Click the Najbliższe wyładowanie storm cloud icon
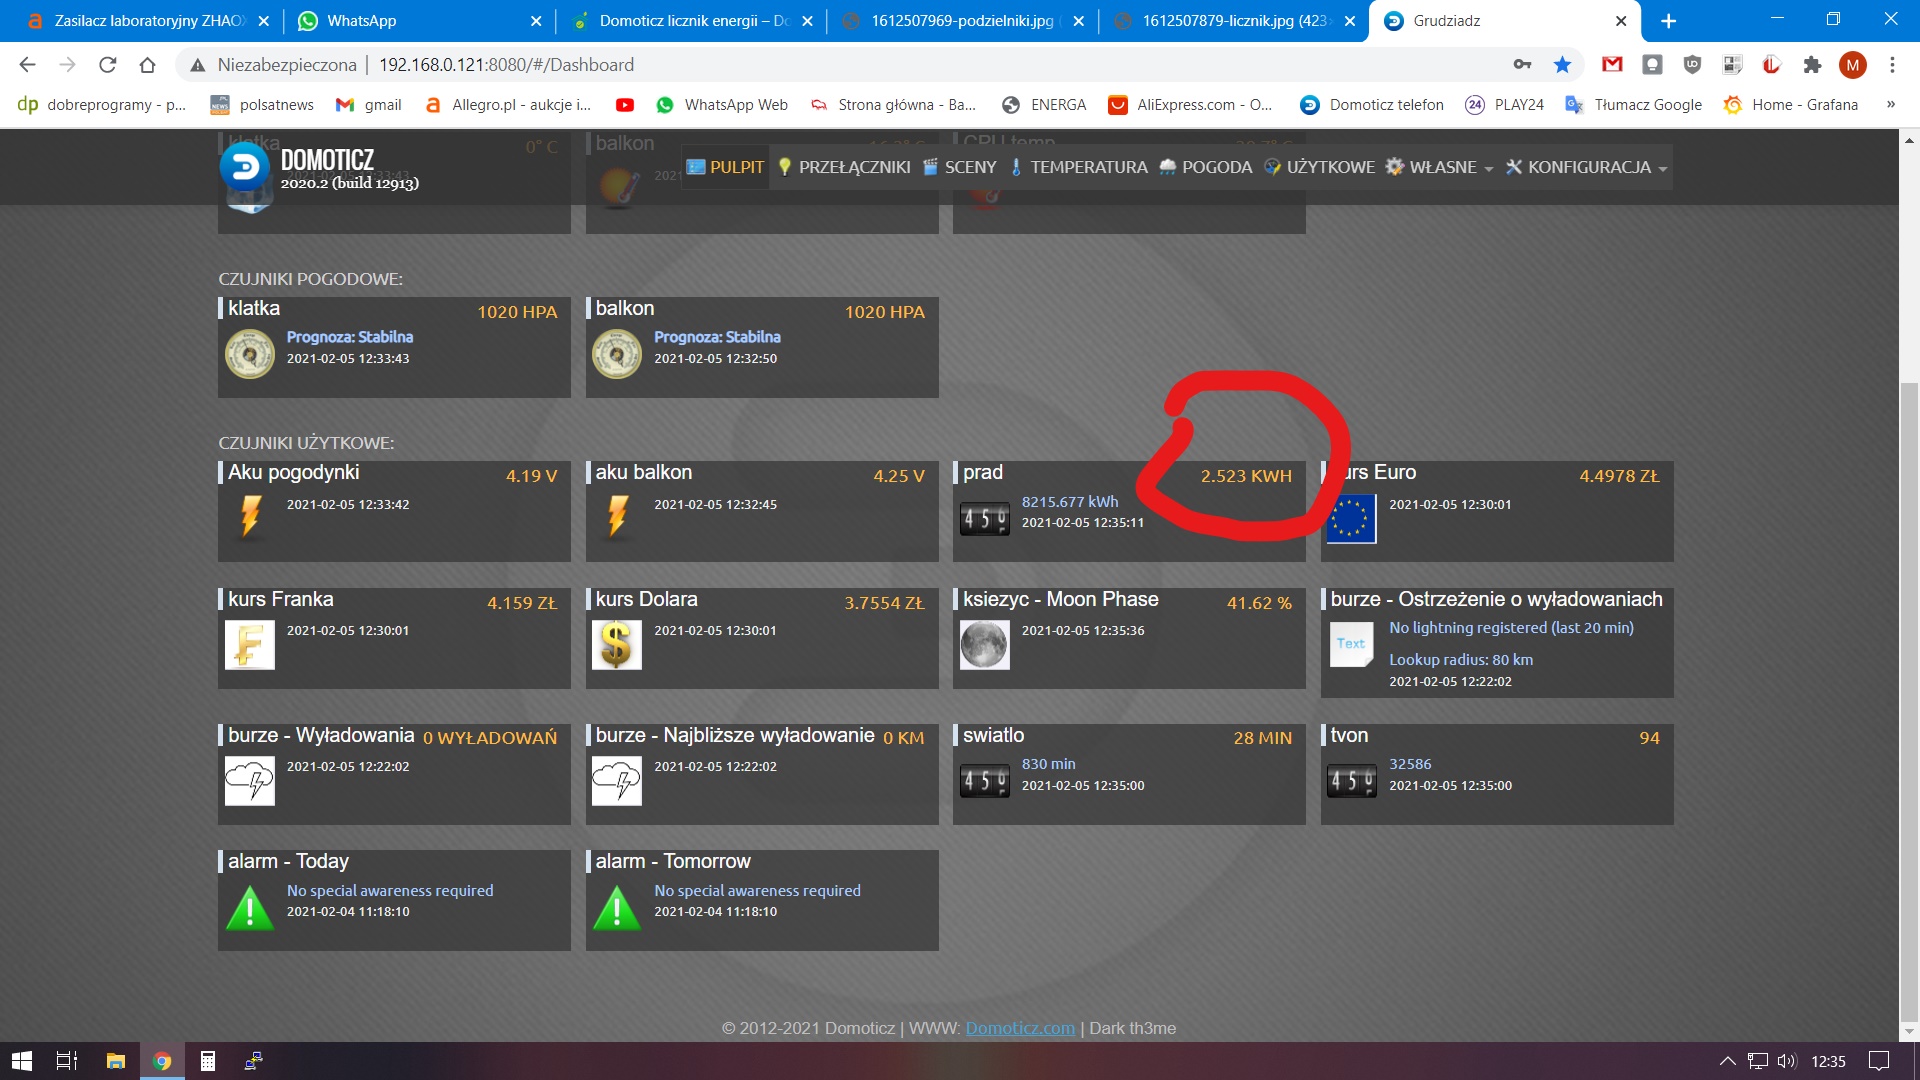The height and width of the screenshot is (1080, 1920). (x=617, y=781)
